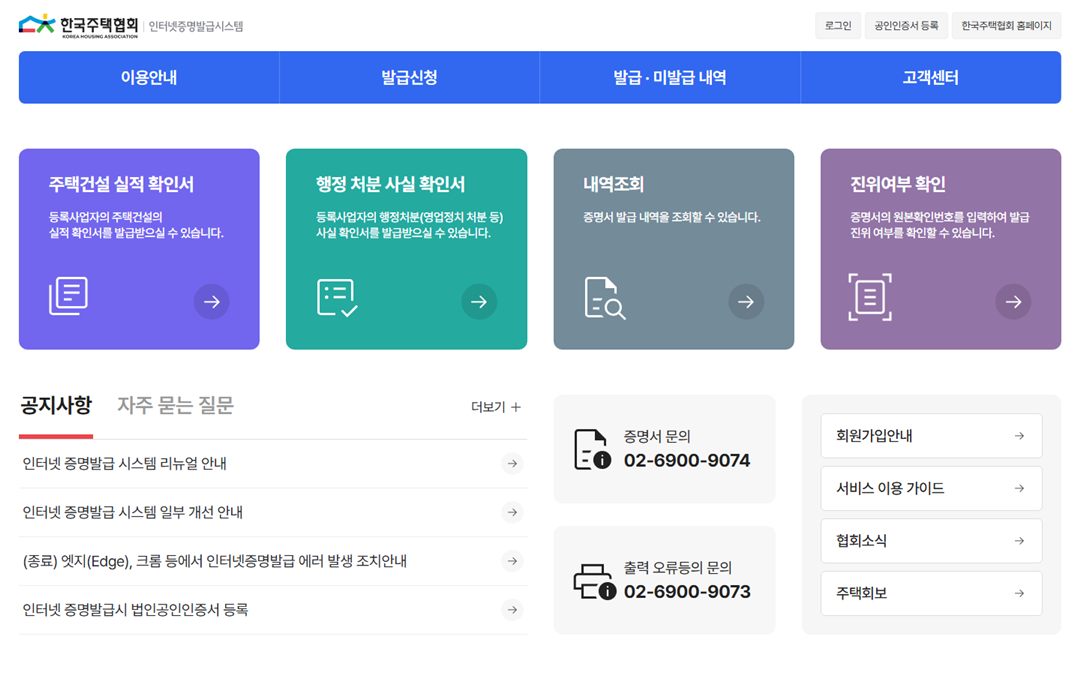
Task: Click arrow circle in 행정 처분 사실 확인서 card
Action: 479,302
